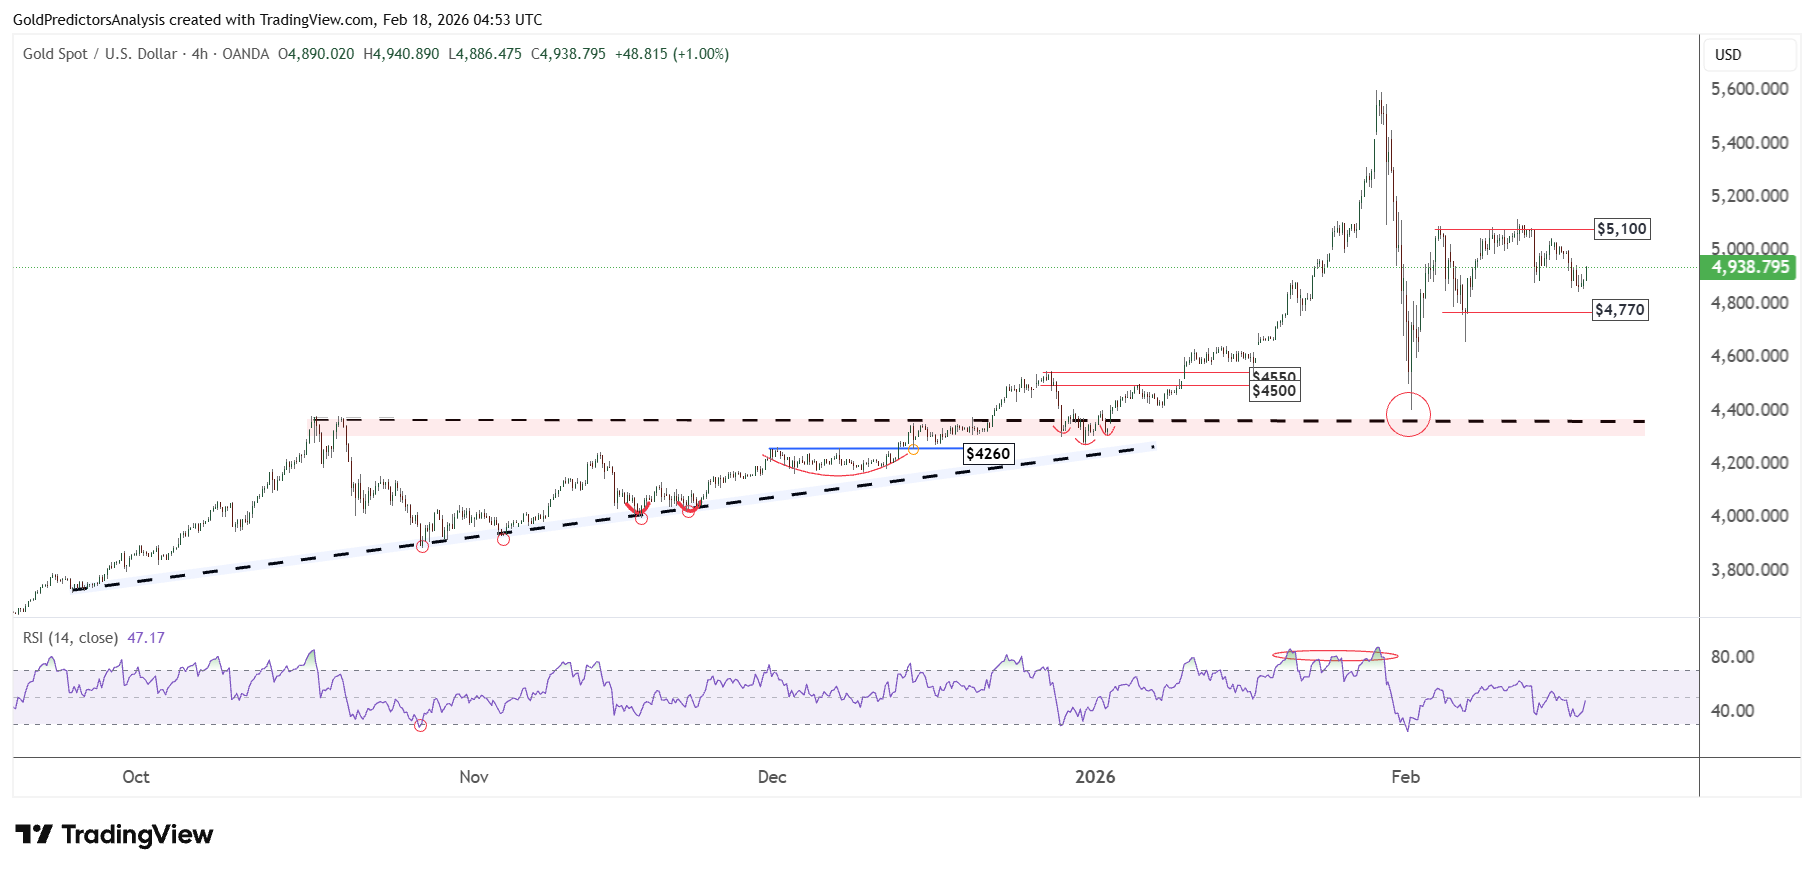1814x872 pixels.
Task: Click the 80.00 level on RSI axis
Action: [1732, 657]
